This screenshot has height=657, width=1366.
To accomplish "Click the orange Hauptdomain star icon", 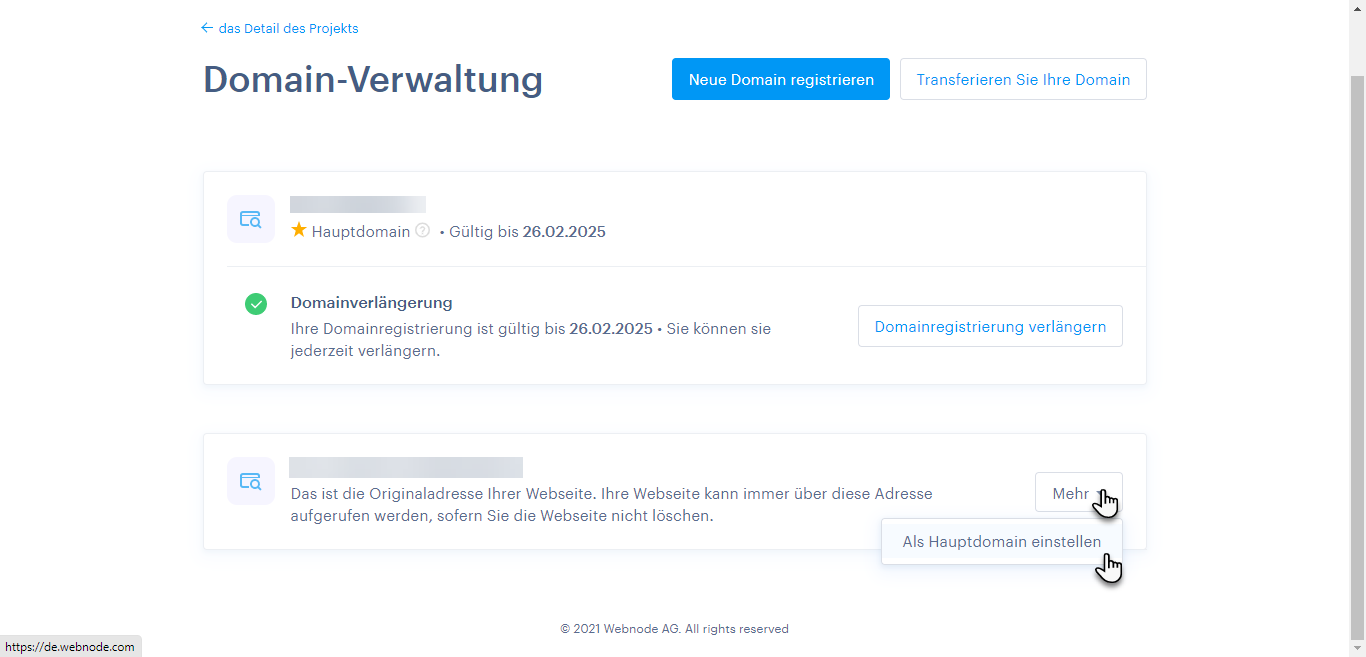I will coord(299,231).
